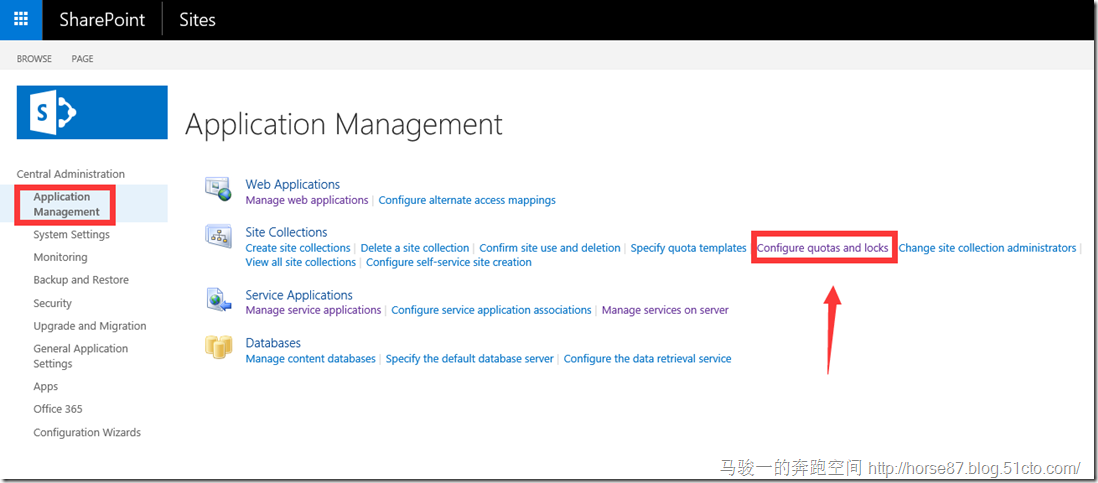Click the Service Applications section icon
Image resolution: width=1098 pixels, height=483 pixels.
click(218, 299)
